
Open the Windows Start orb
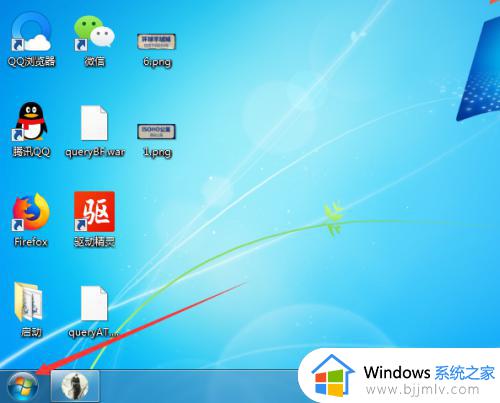23,387
